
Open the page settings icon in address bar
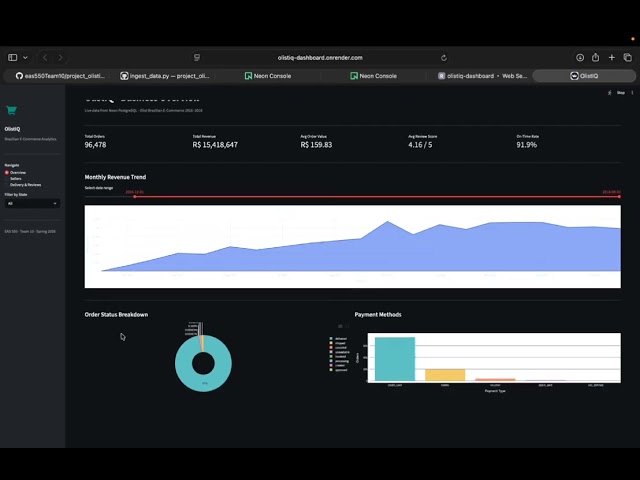(x=197, y=58)
